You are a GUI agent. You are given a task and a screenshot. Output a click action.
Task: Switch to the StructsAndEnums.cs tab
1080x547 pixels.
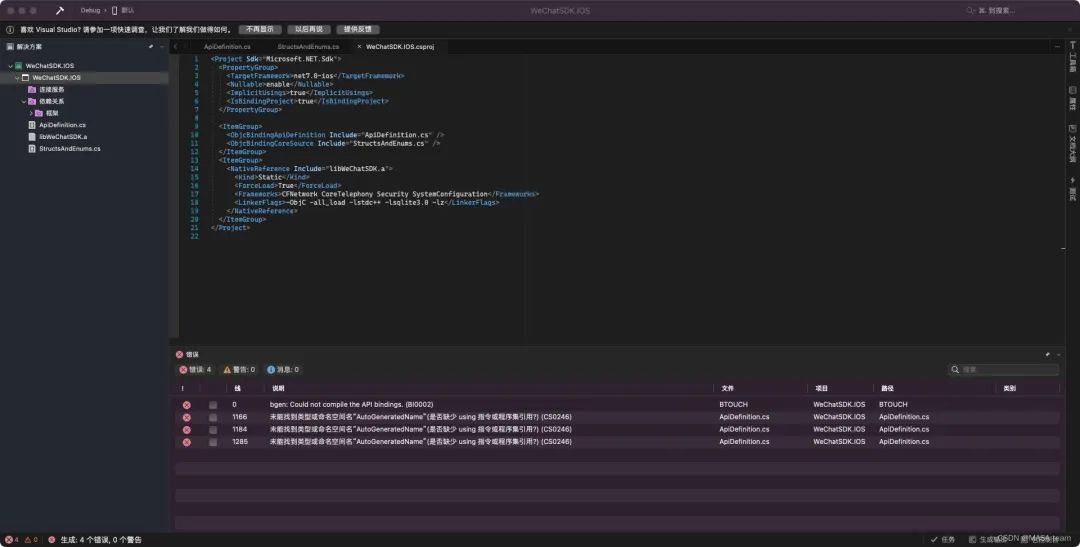309,47
